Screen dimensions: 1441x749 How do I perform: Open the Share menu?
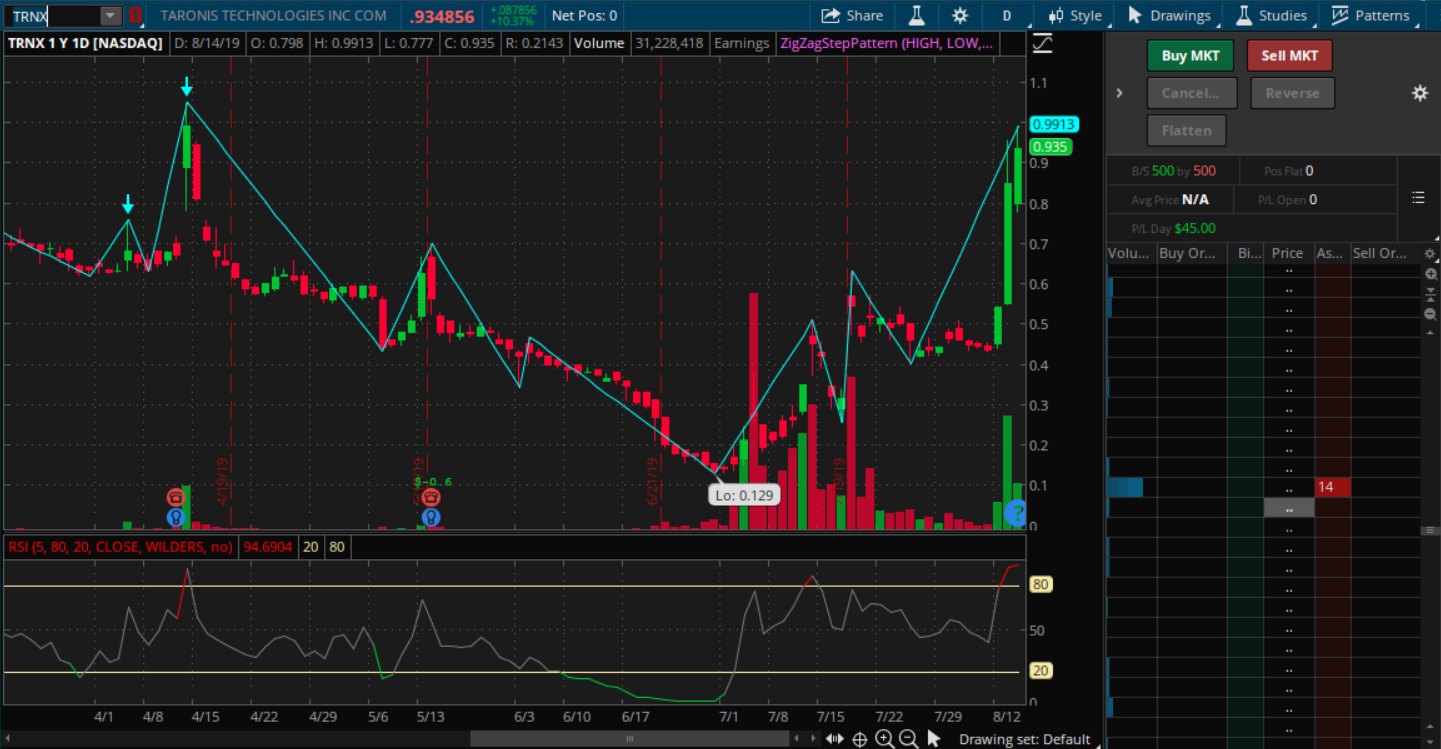point(852,16)
